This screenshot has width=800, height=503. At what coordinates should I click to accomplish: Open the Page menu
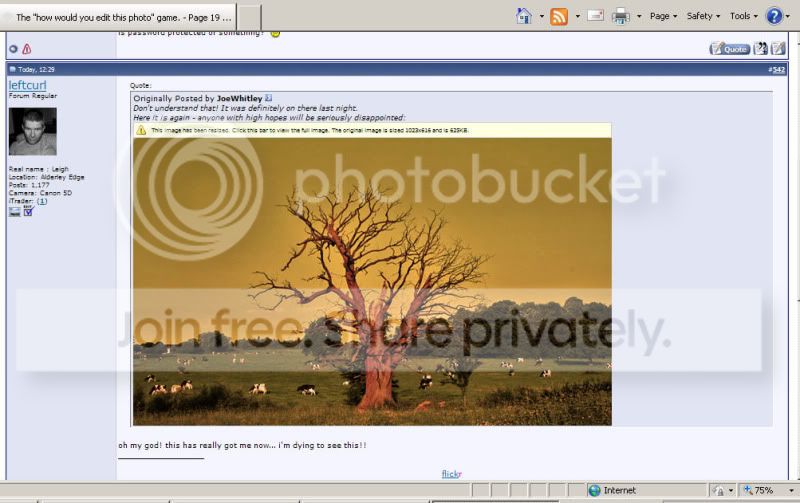[x=663, y=16]
